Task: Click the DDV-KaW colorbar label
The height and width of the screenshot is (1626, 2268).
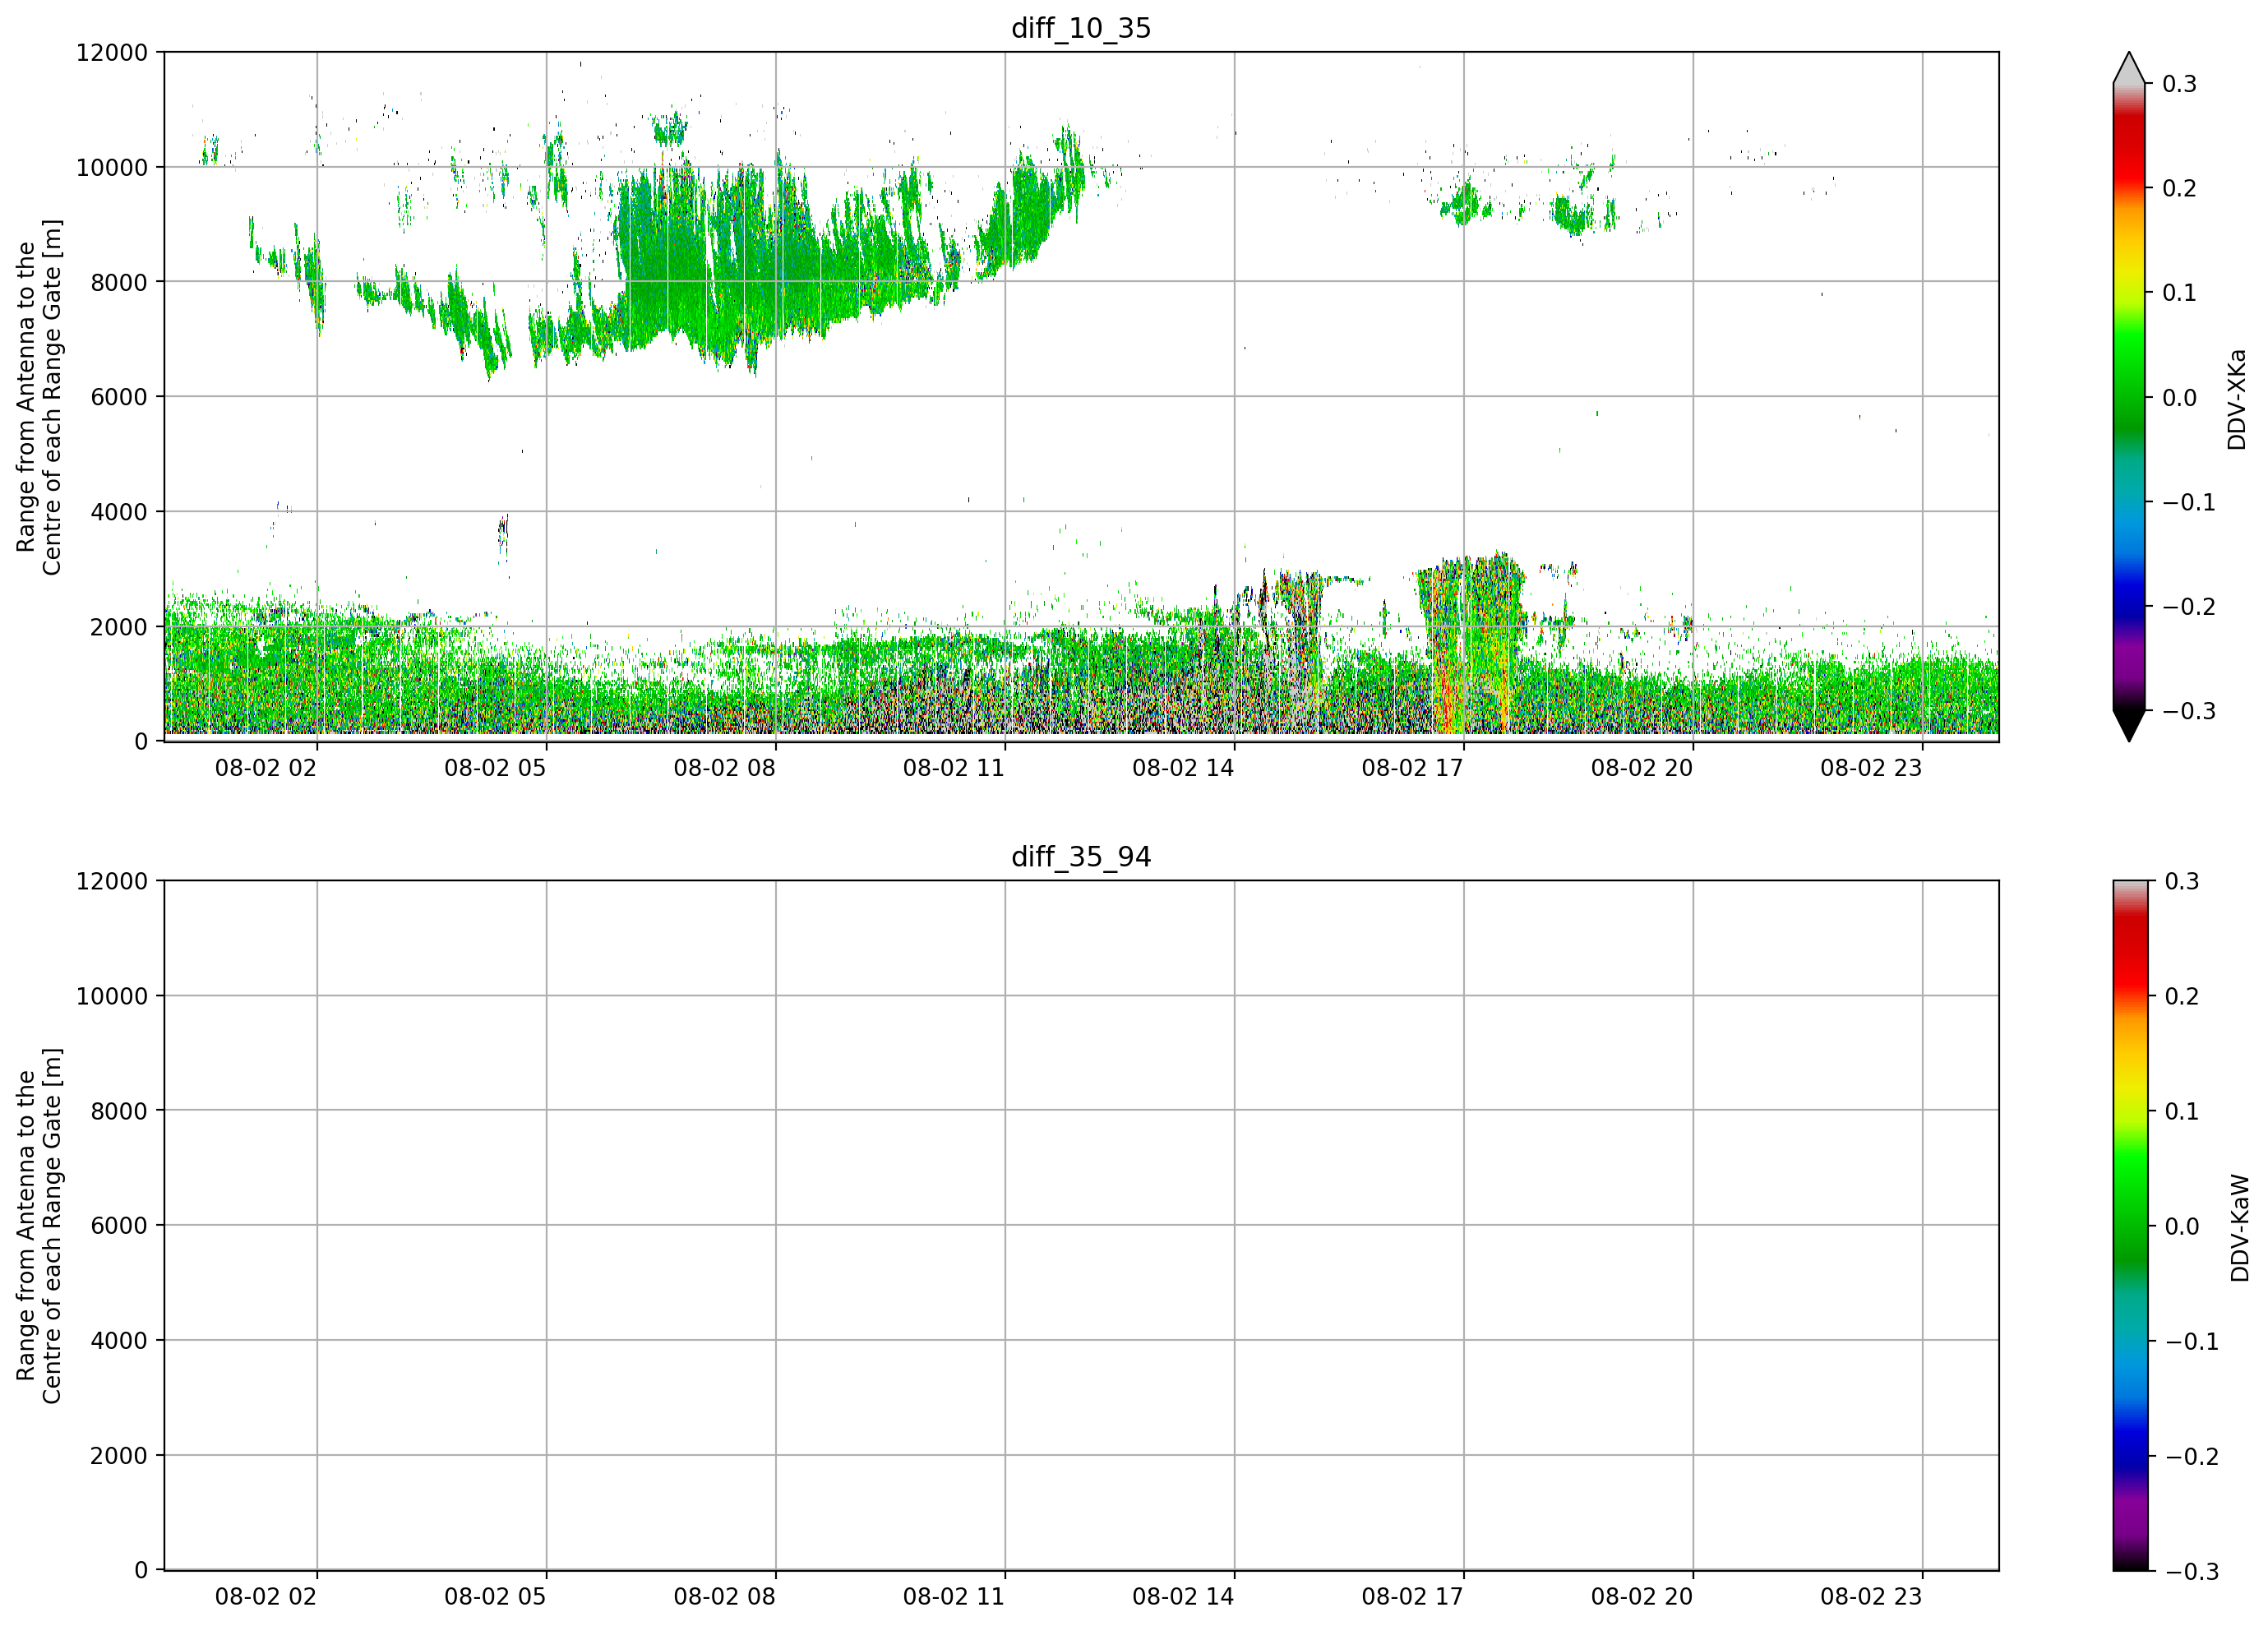Action: coord(2240,1228)
